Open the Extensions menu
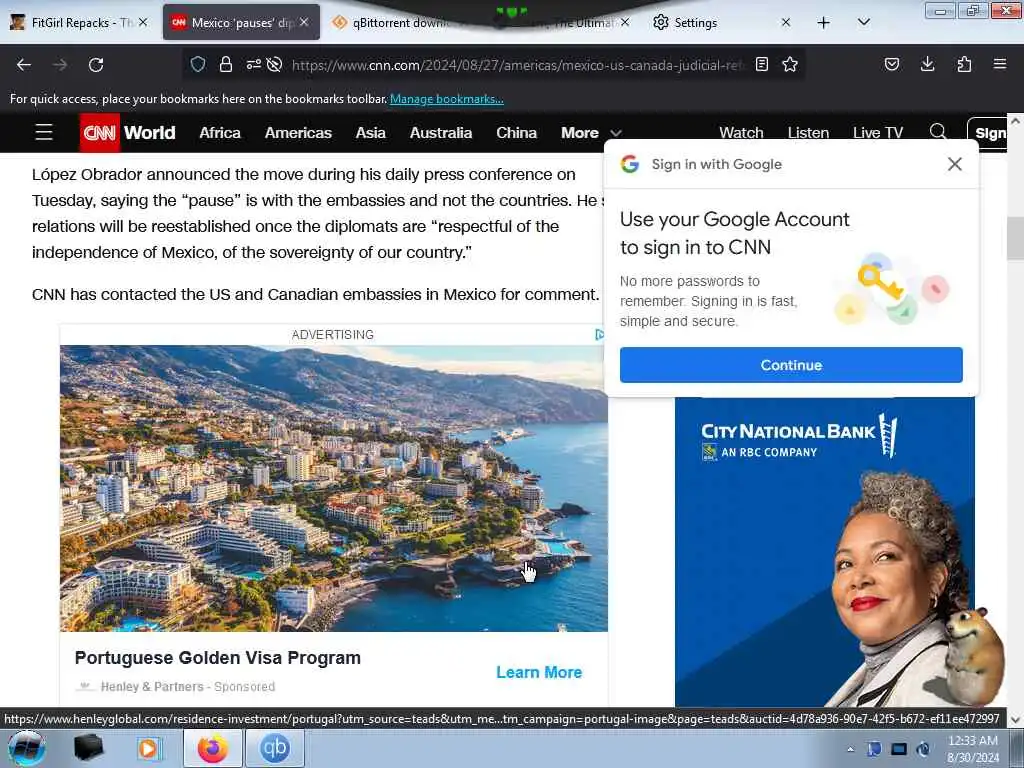 click(964, 64)
